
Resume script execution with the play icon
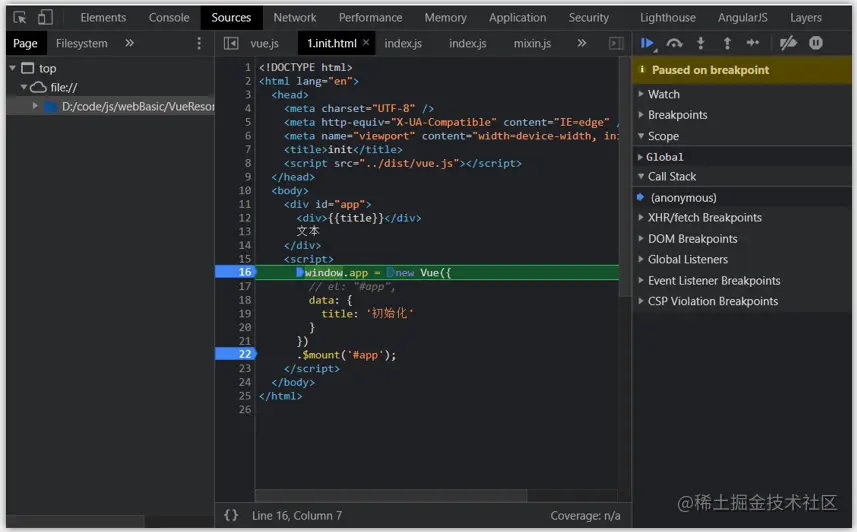(x=648, y=43)
